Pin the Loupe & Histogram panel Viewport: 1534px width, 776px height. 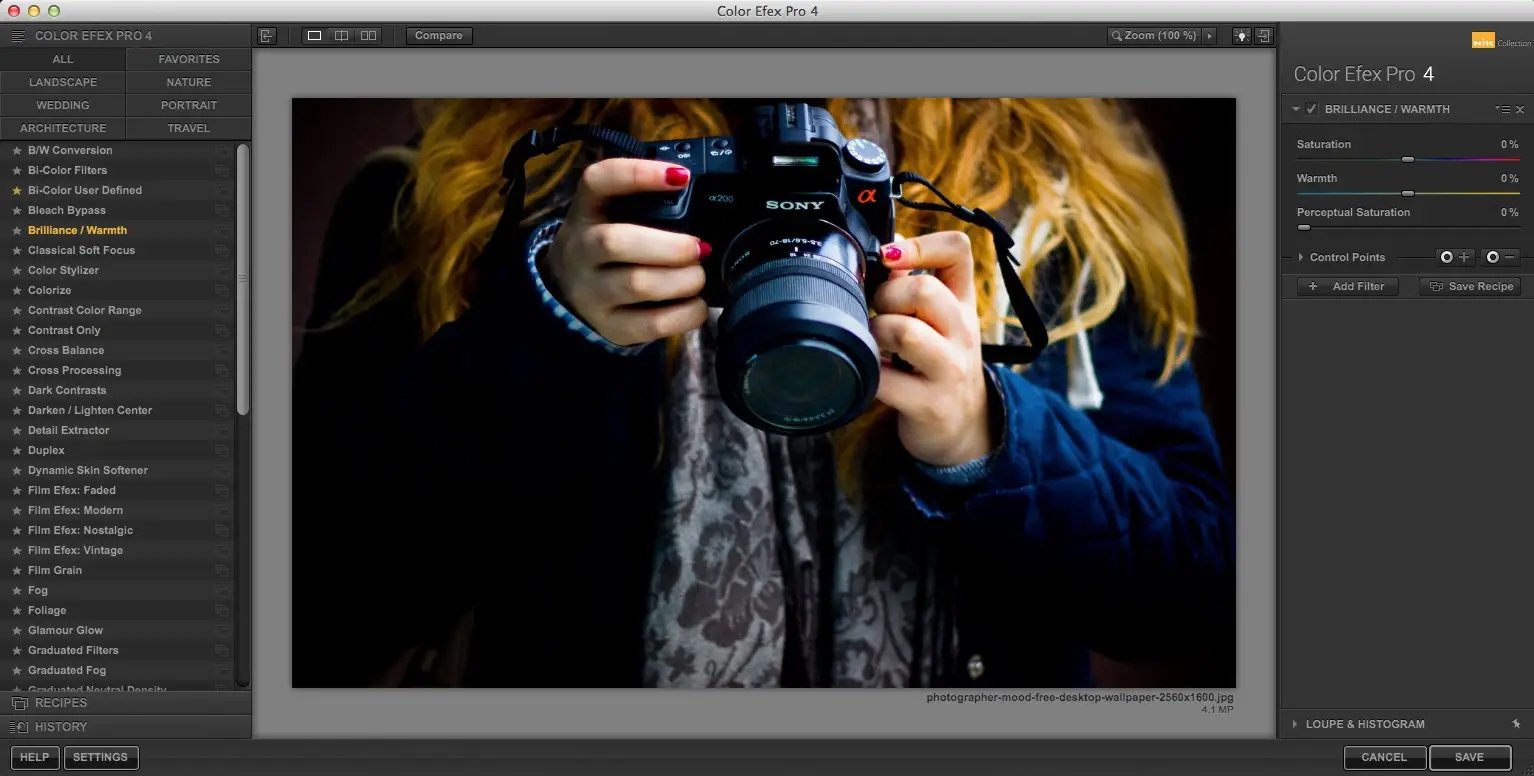[1517, 724]
